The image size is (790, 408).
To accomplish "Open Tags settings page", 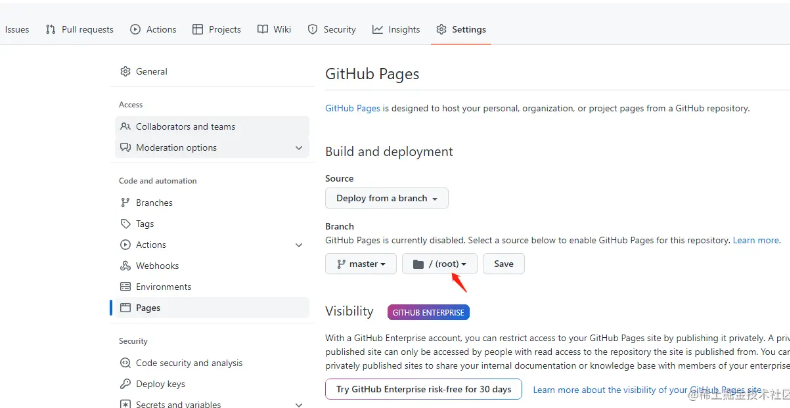I will 212,224.
